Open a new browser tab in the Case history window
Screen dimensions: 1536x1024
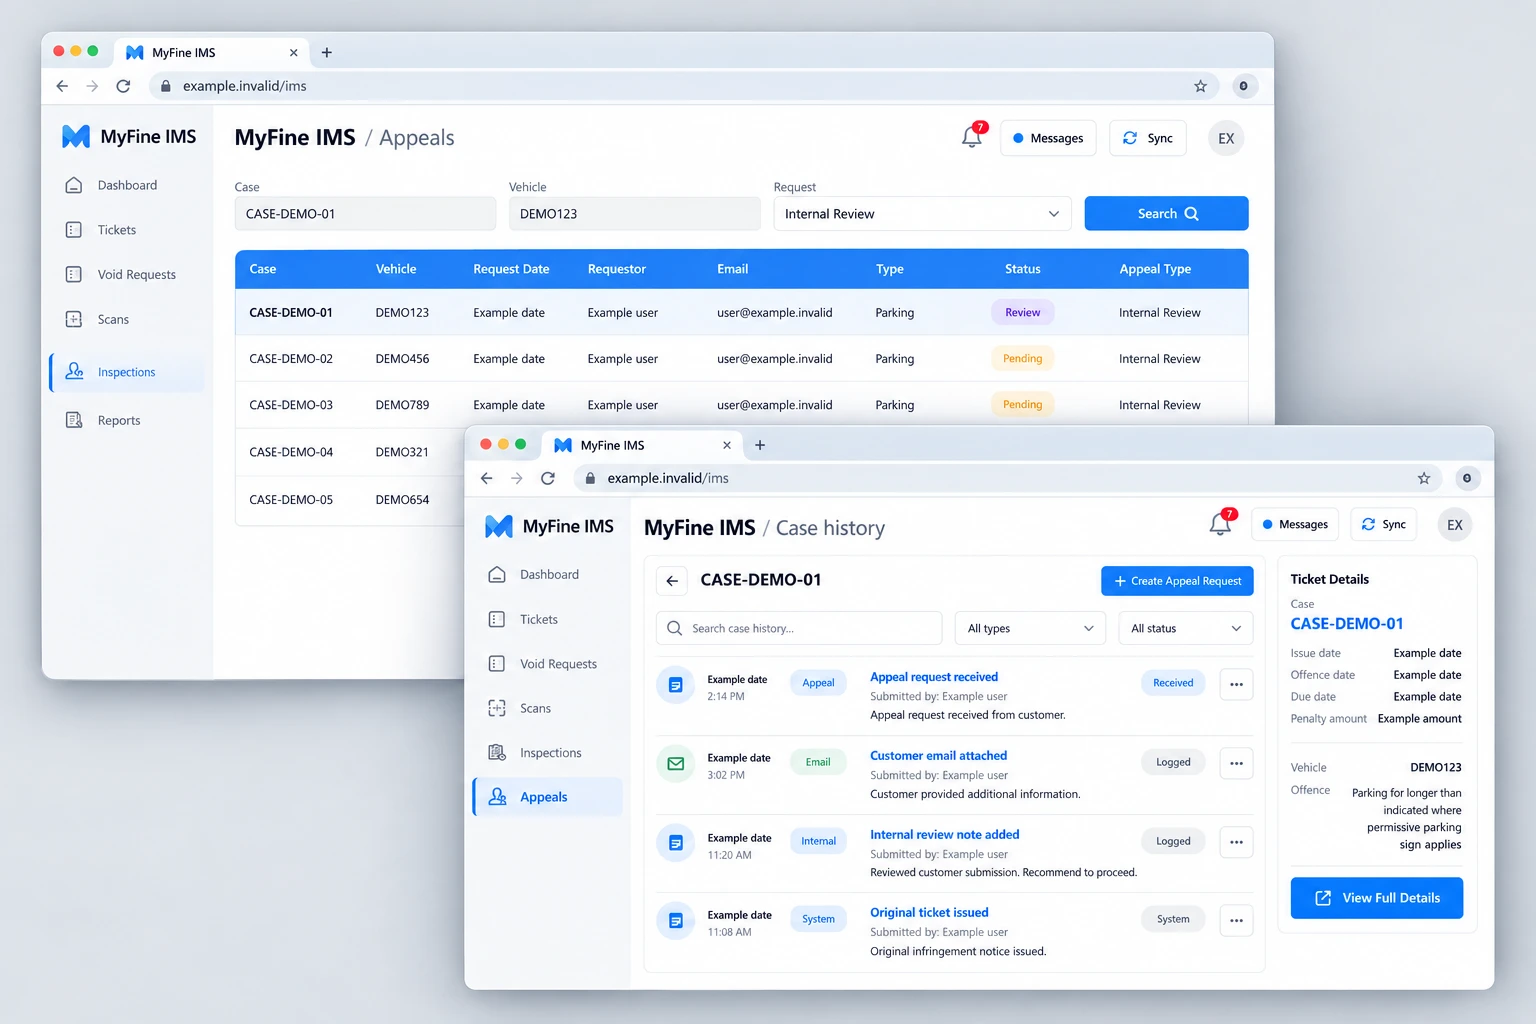point(760,445)
